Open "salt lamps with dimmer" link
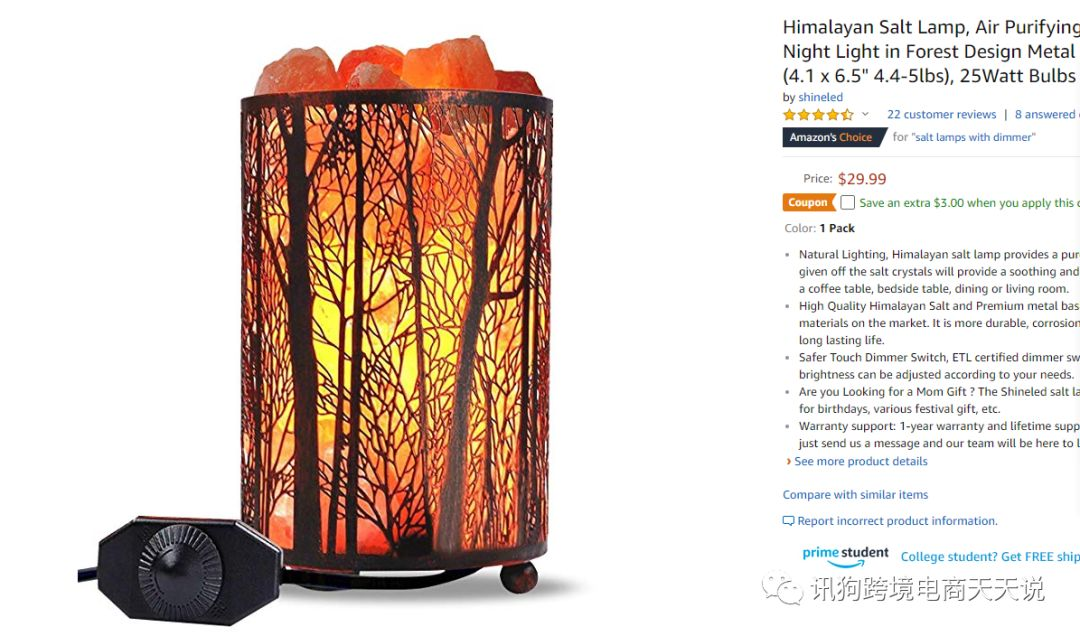Viewport: 1080px width, 636px height. [973, 137]
